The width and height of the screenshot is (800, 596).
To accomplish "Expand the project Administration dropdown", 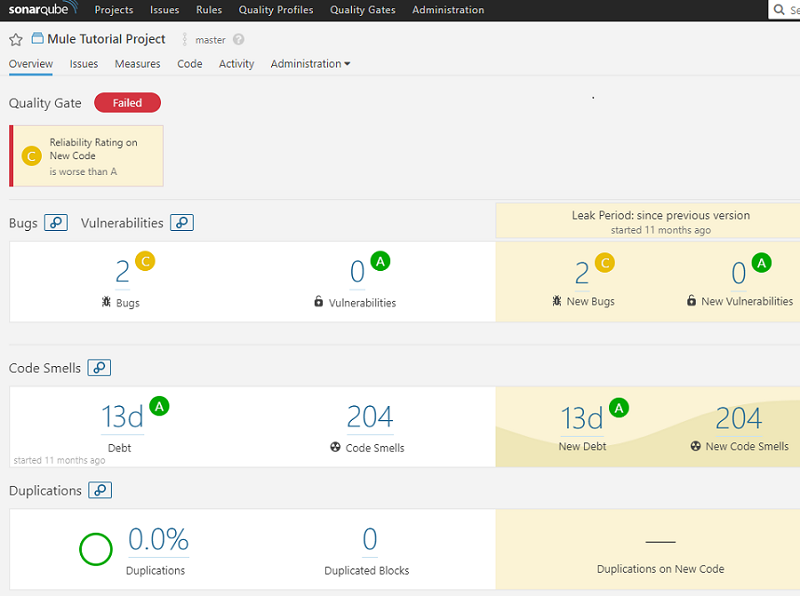I will click(310, 64).
